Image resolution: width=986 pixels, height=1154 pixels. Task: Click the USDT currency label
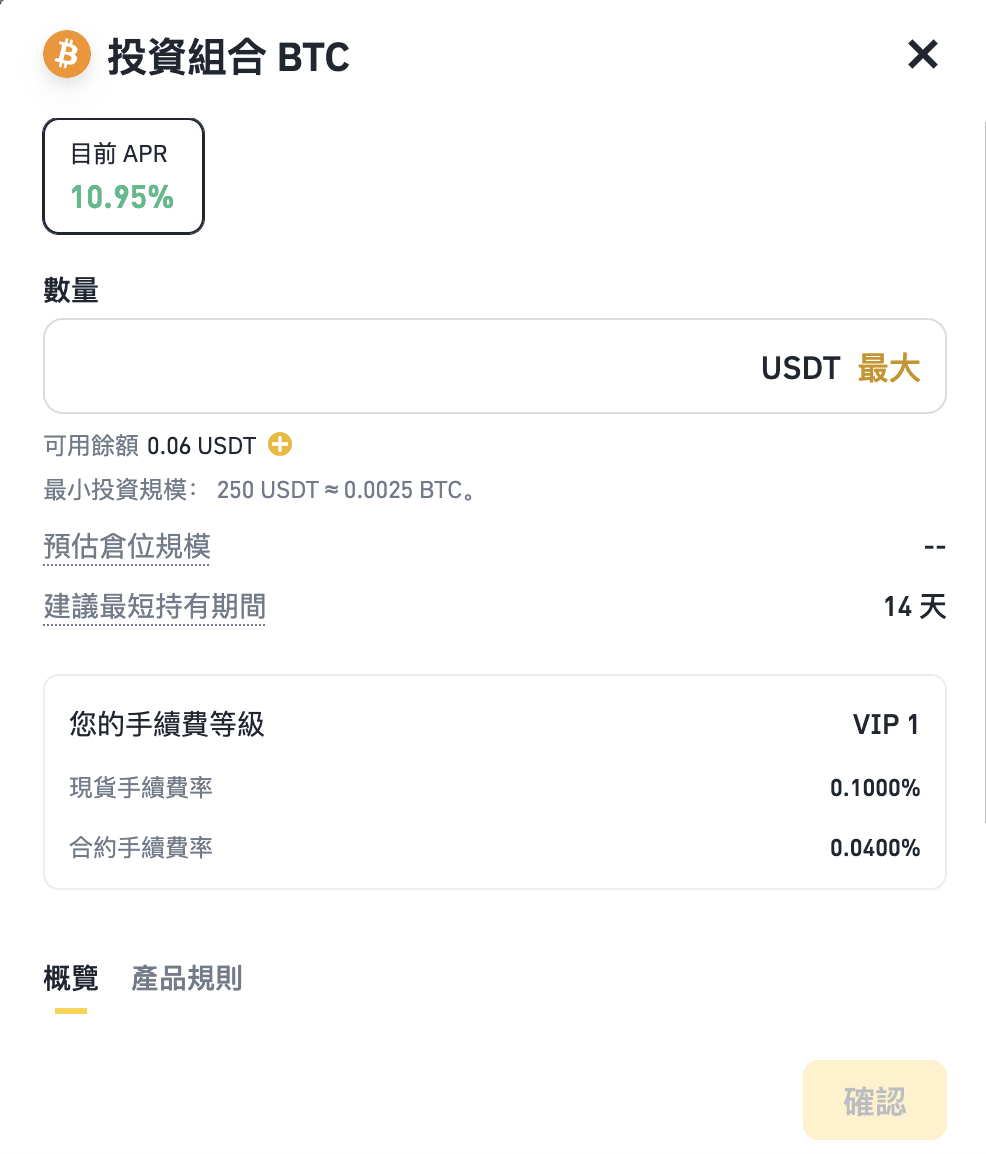(x=800, y=368)
